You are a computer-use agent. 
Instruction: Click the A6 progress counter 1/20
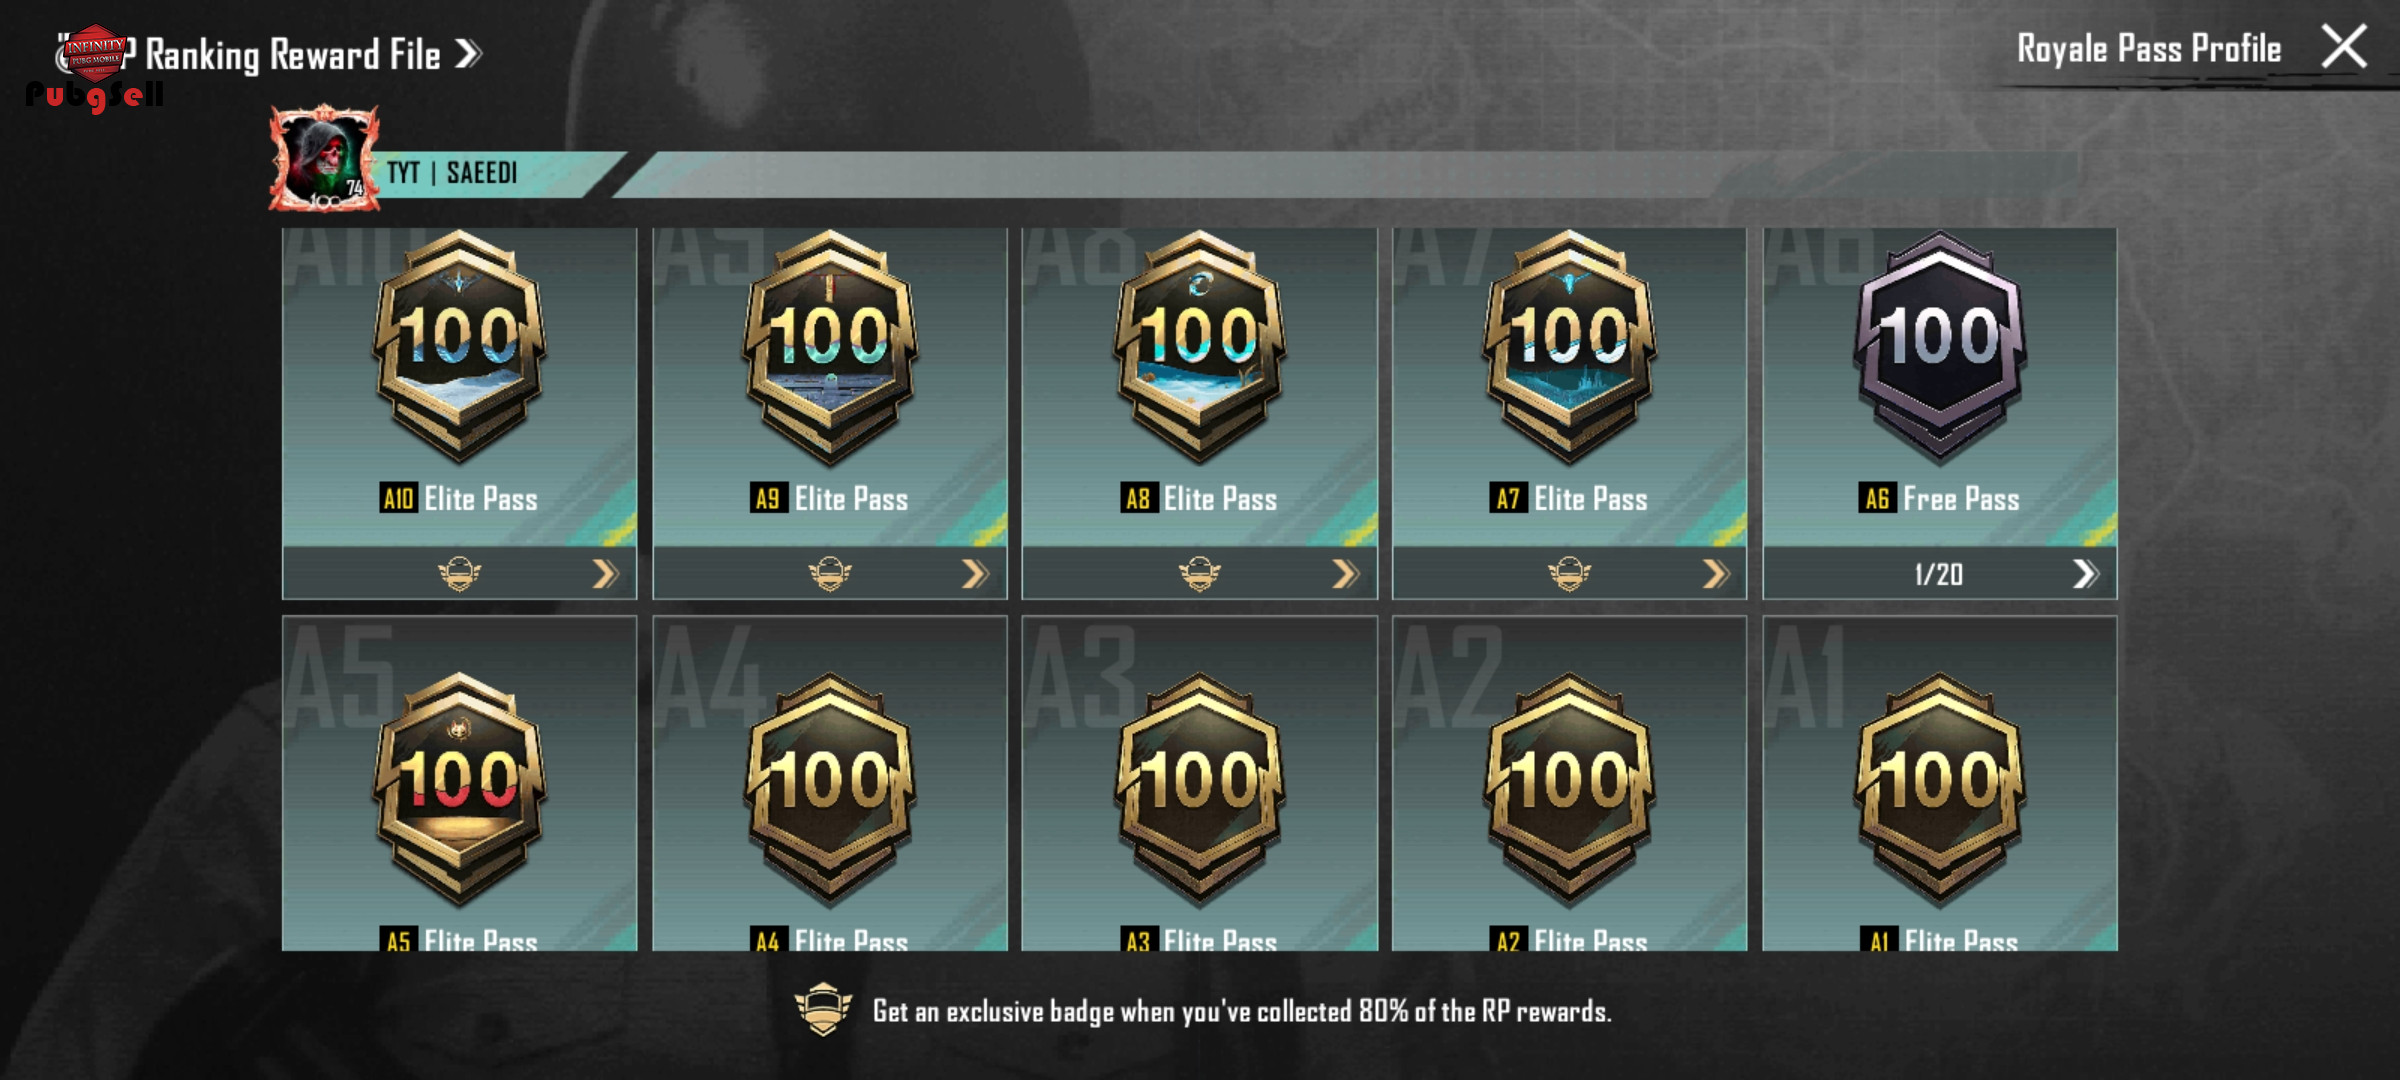(1938, 574)
